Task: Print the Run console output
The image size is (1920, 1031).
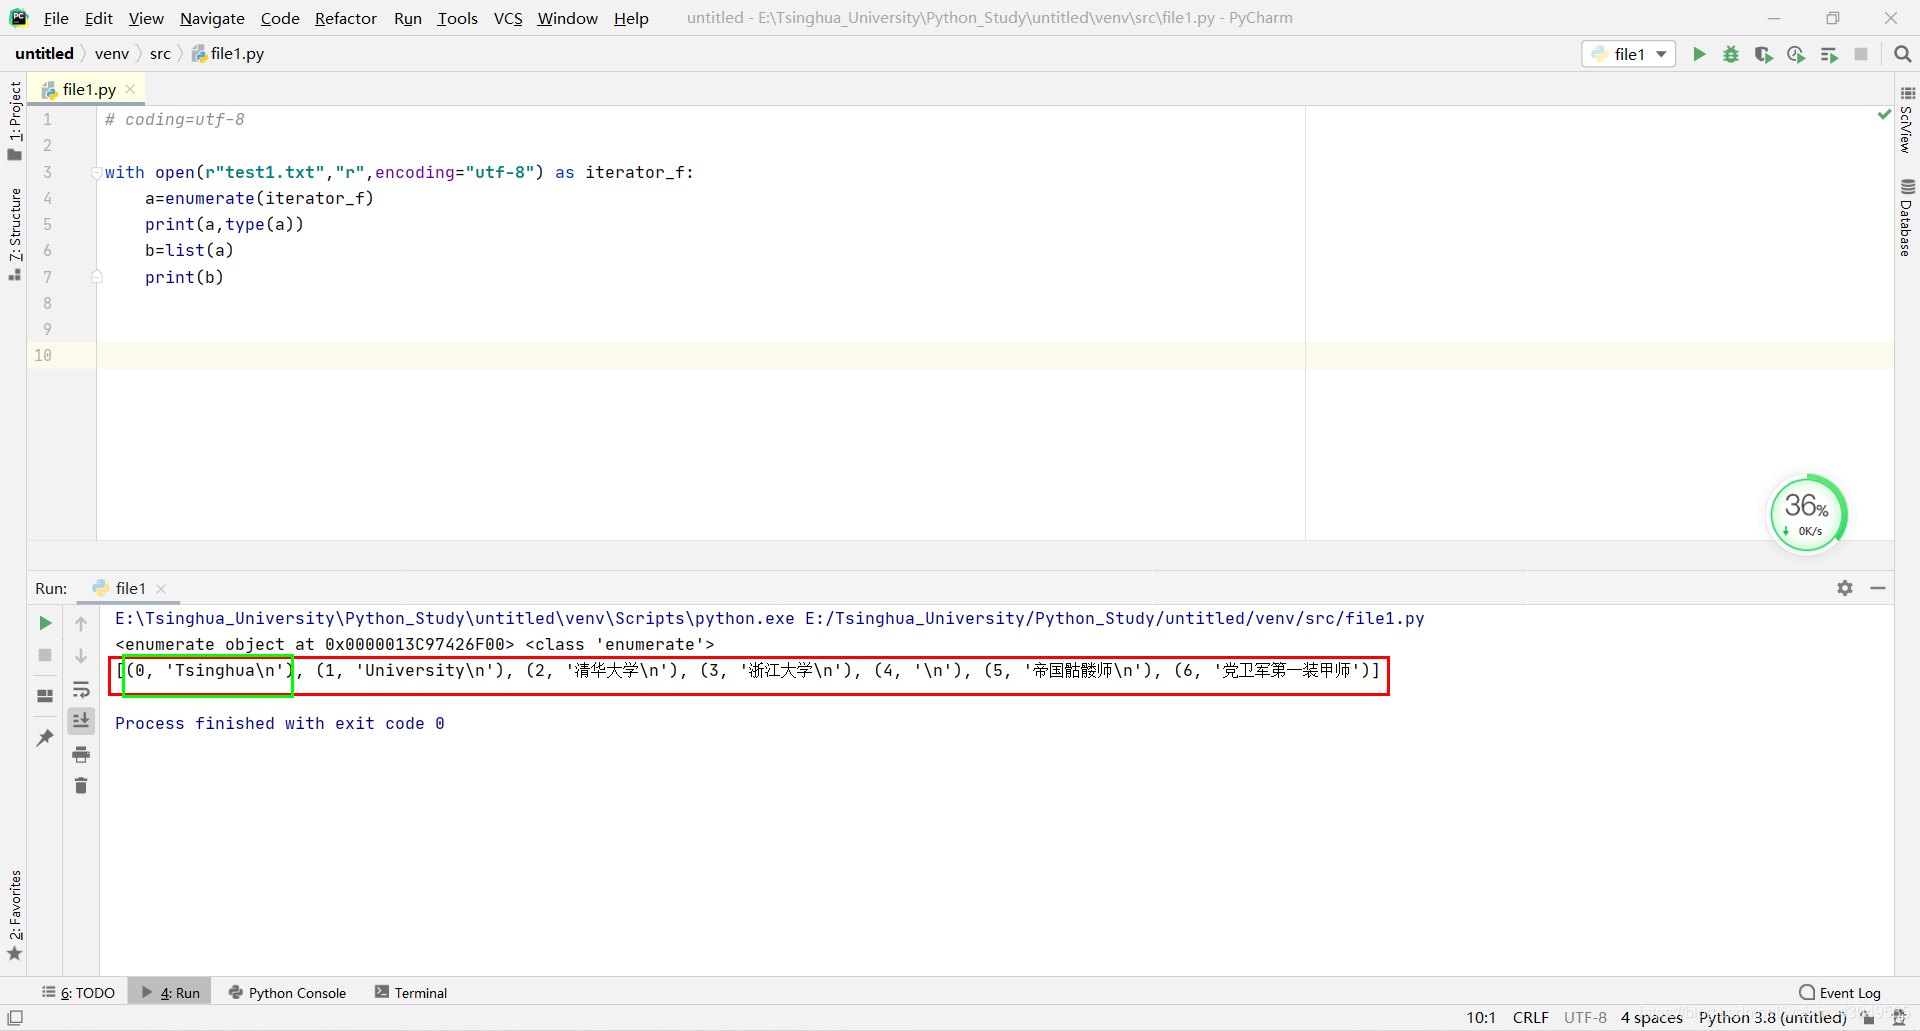Action: (81, 754)
